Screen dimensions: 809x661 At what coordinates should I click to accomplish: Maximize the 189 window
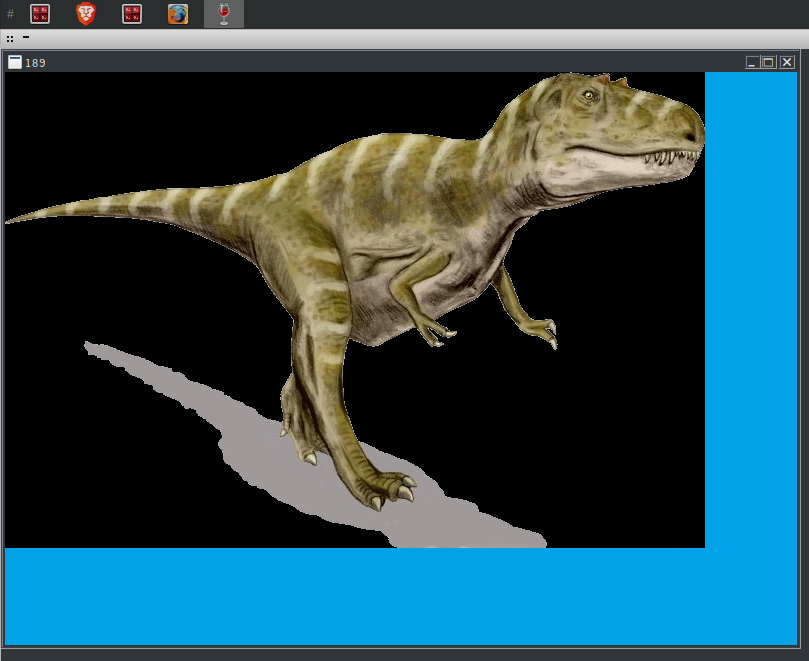pos(769,62)
